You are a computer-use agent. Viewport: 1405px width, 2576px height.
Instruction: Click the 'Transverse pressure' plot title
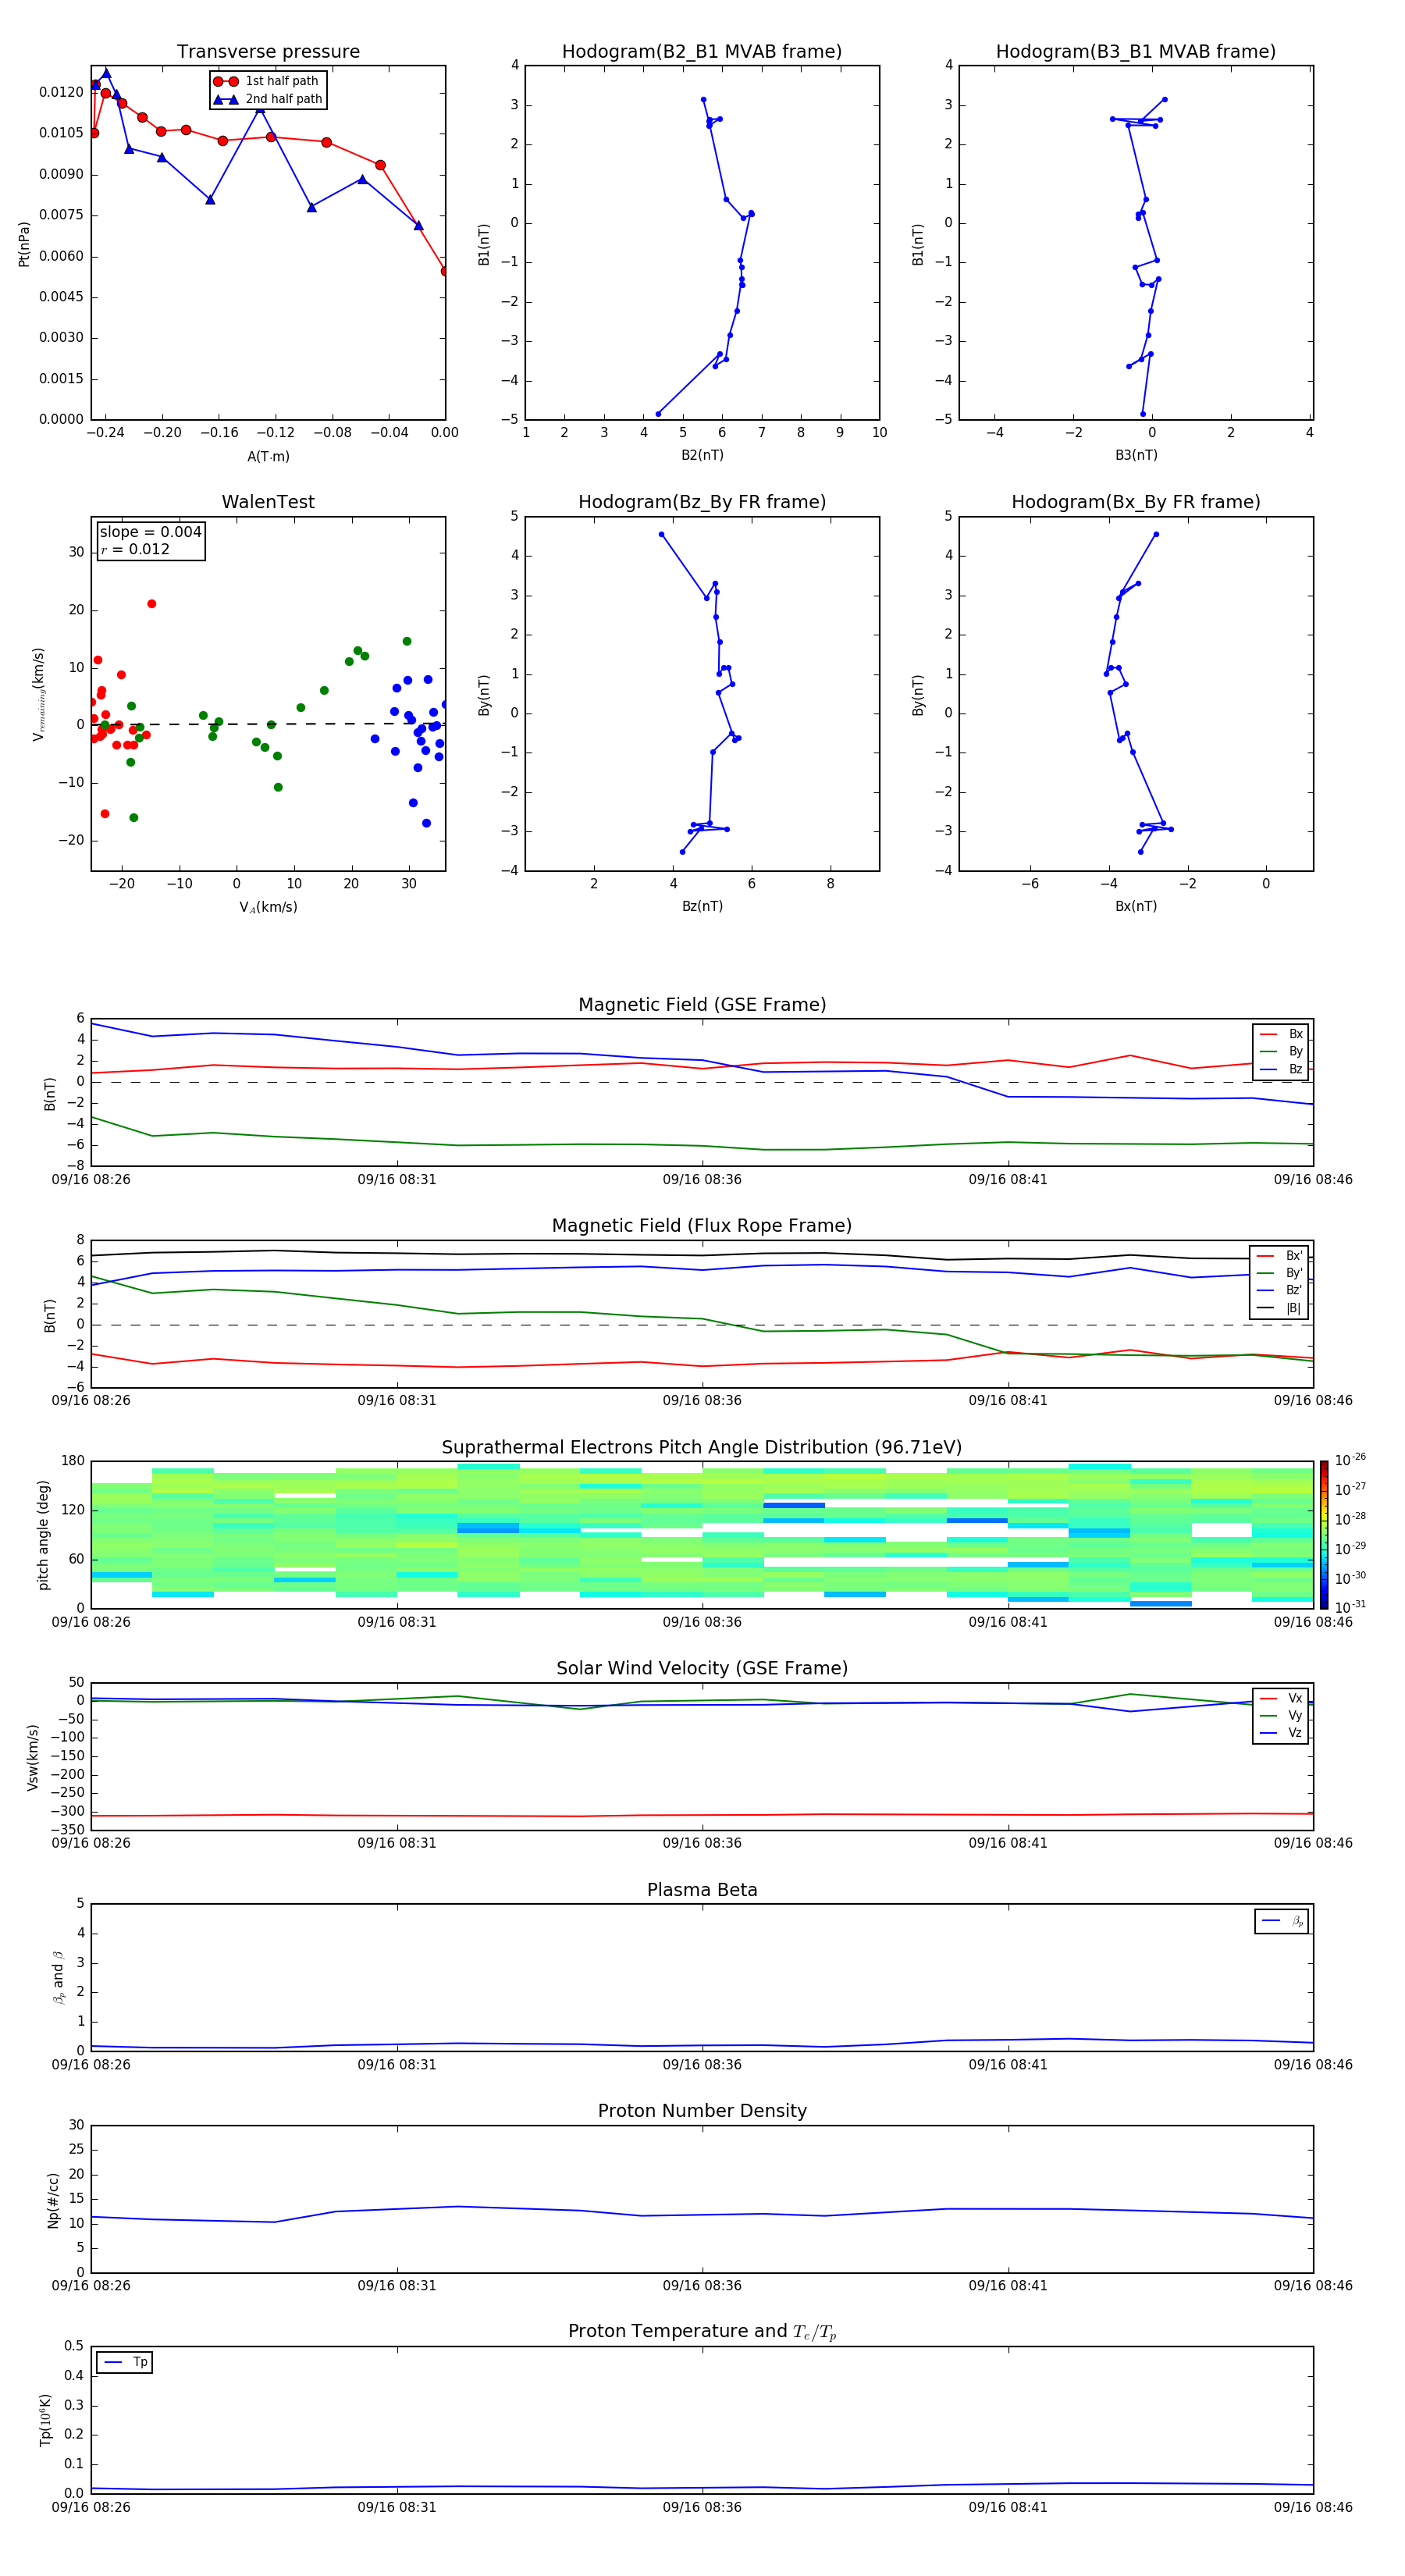click(268, 52)
